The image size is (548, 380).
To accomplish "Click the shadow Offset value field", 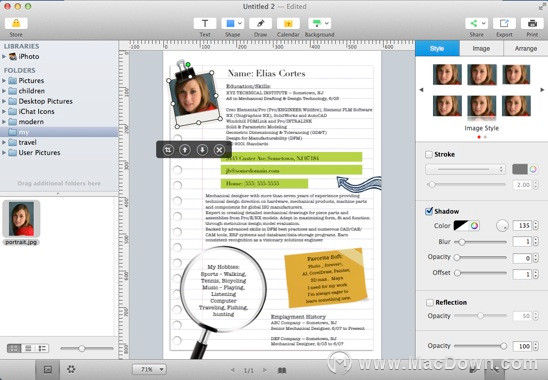I will (x=522, y=274).
